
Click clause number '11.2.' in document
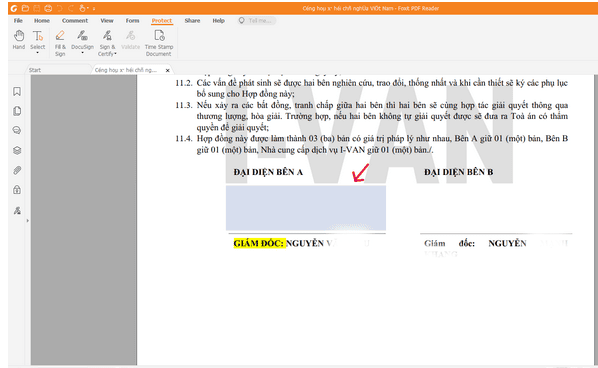(183, 83)
